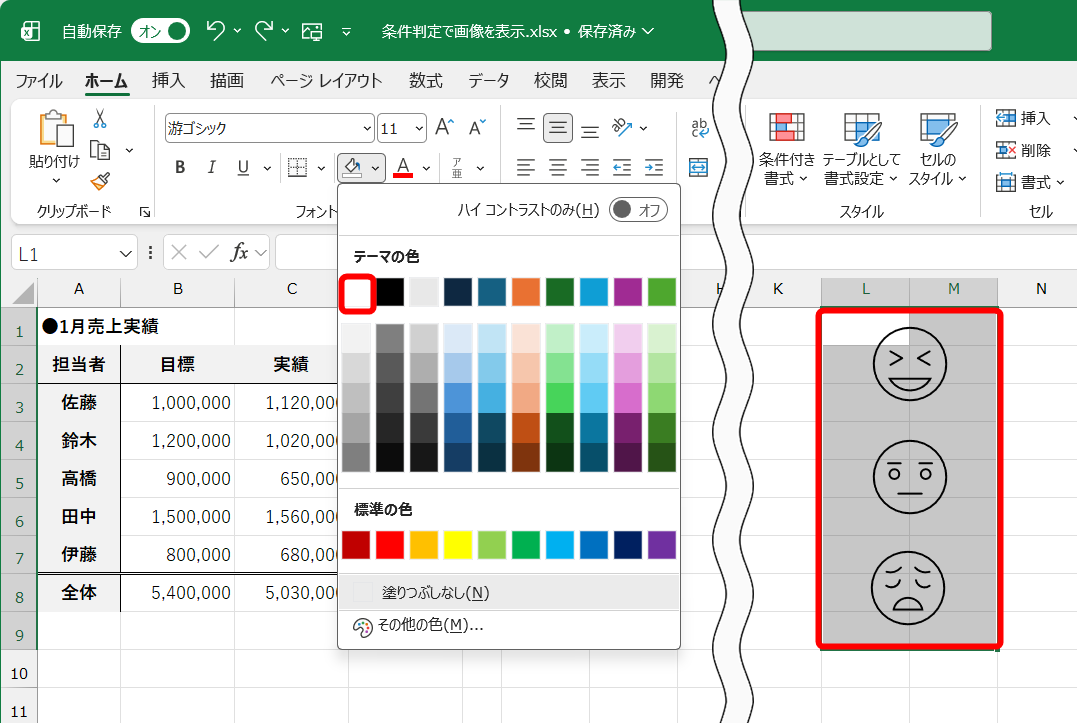Click the decrease indent icon
1077x723 pixels.
[x=622, y=168]
